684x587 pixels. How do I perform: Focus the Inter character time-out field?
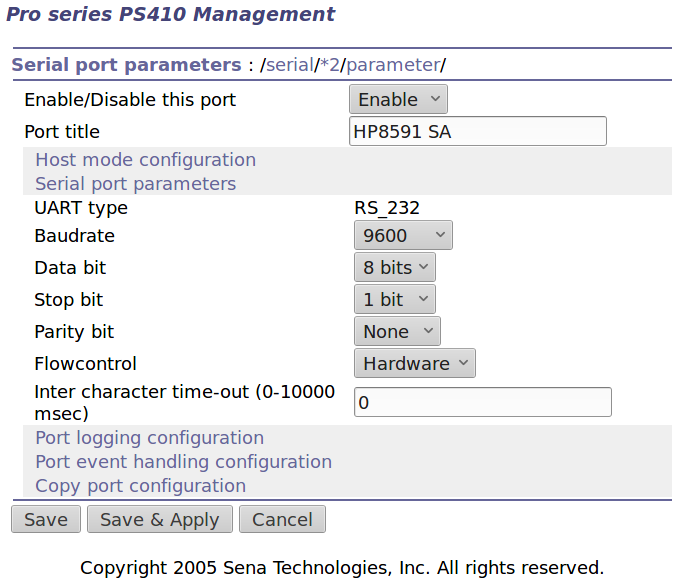click(482, 402)
